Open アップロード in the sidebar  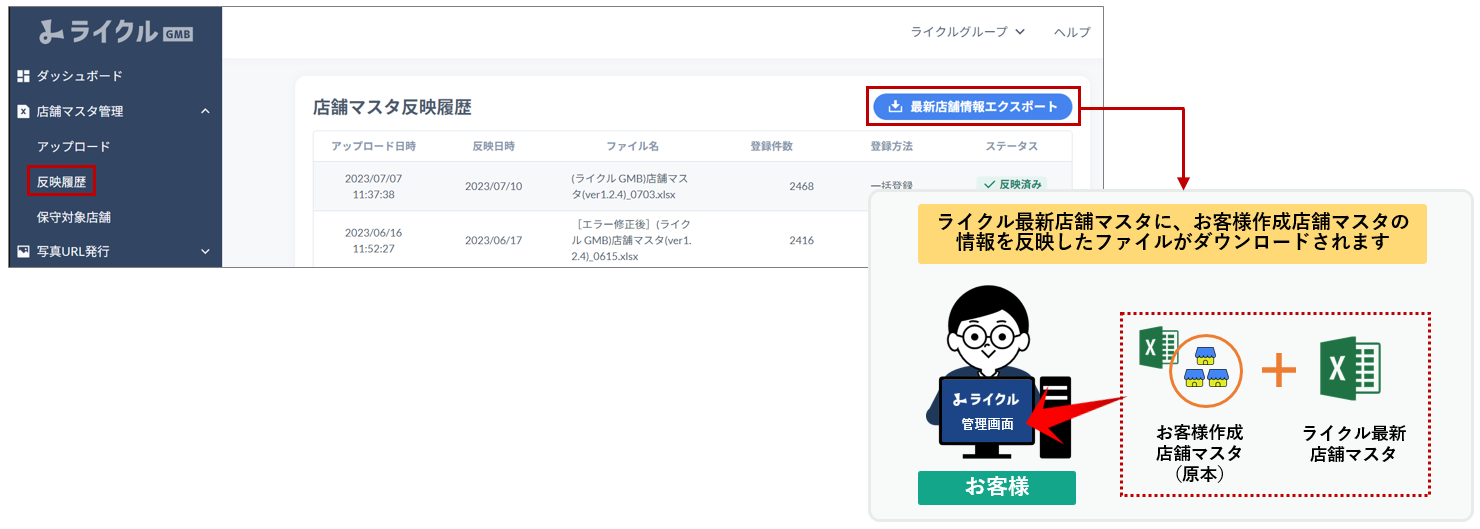point(73,147)
